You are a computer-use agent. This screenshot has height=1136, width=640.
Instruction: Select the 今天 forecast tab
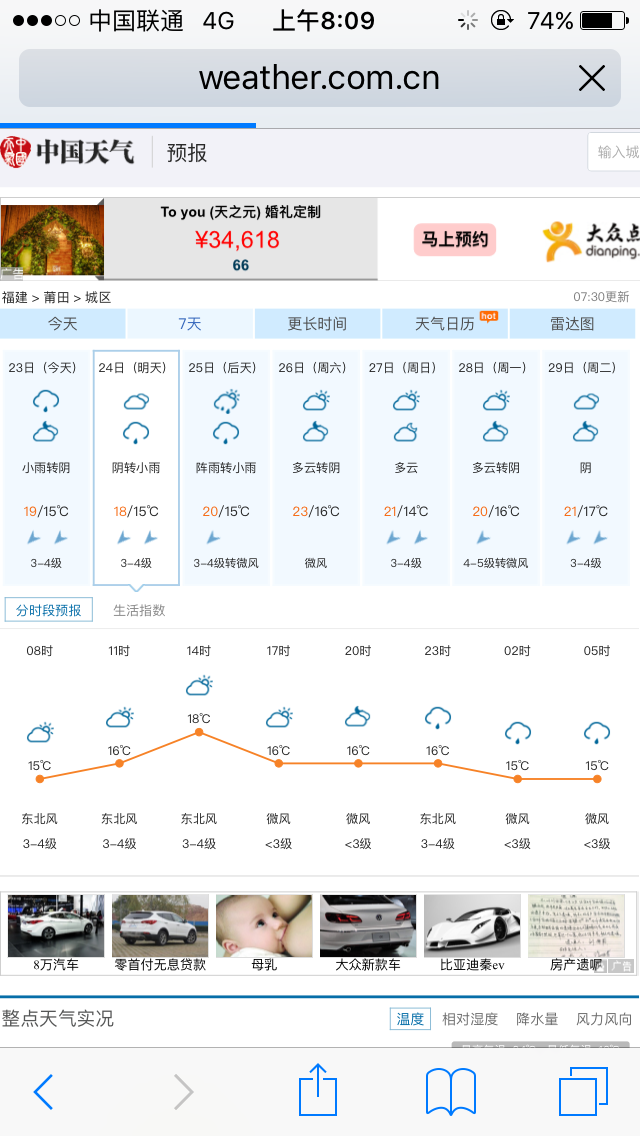(63, 324)
